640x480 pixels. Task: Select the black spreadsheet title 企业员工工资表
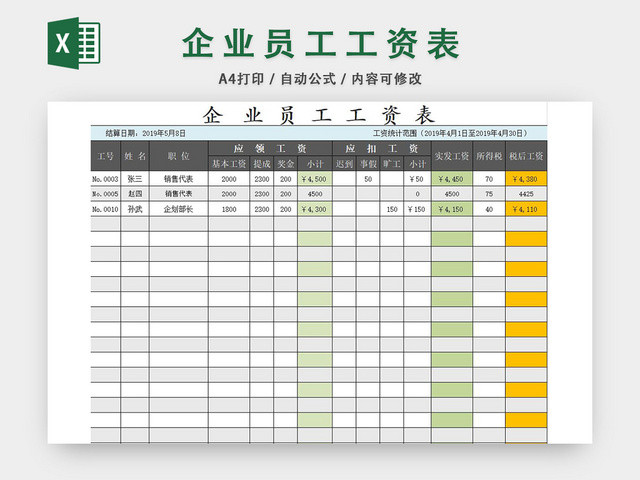click(x=319, y=115)
